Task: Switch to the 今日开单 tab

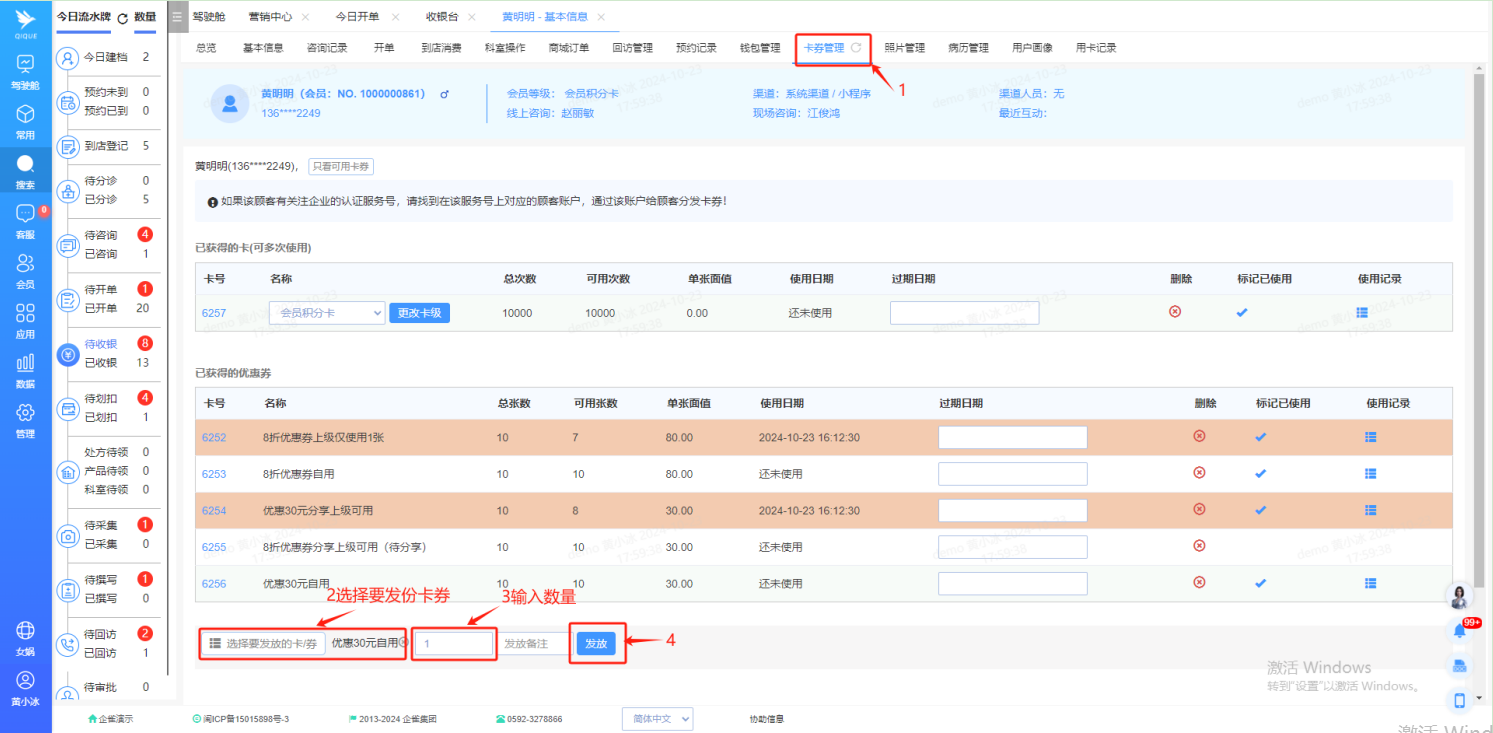Action: (x=357, y=17)
